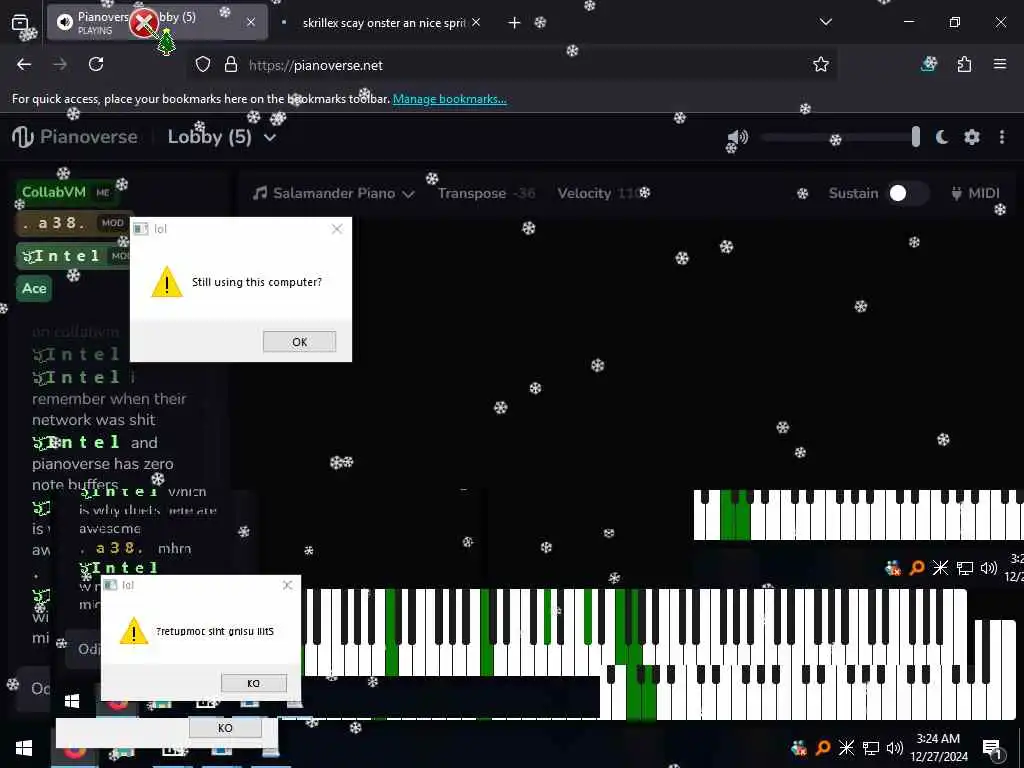Viewport: 1024px width, 768px height.
Task: Adjust the Pianoverse volume slider
Action: (841, 137)
